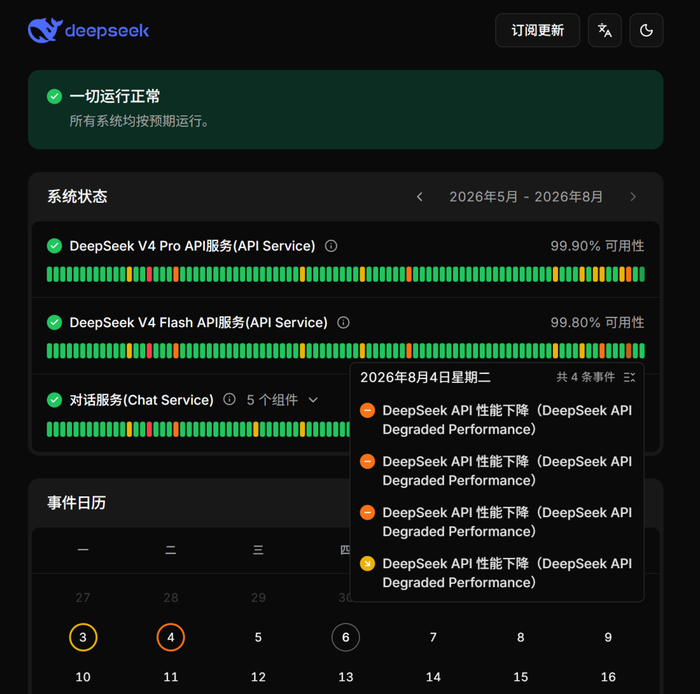Click status check icon for V4 Flash API

(54, 322)
